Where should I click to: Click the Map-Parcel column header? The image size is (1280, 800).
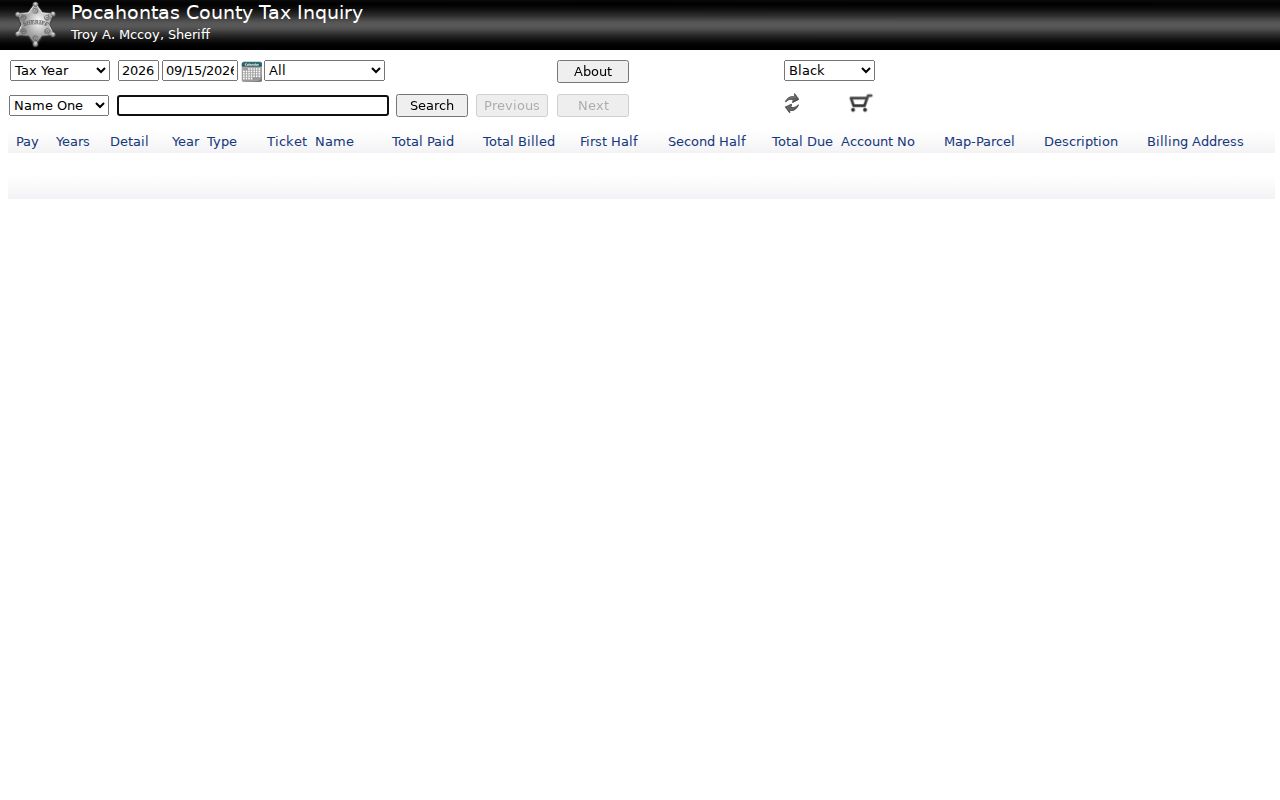(x=979, y=141)
